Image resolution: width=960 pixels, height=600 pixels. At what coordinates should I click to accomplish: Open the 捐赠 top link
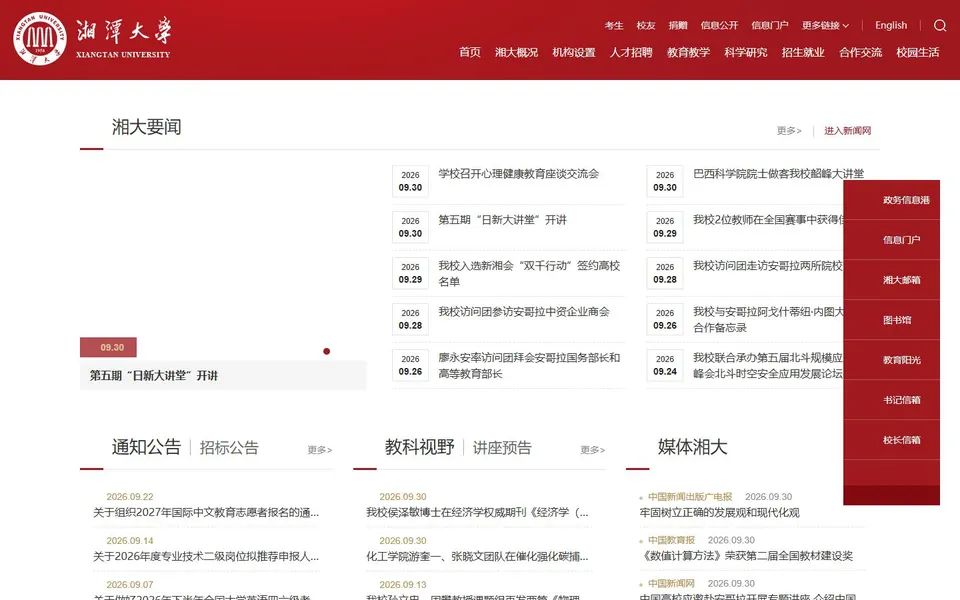[x=678, y=26]
